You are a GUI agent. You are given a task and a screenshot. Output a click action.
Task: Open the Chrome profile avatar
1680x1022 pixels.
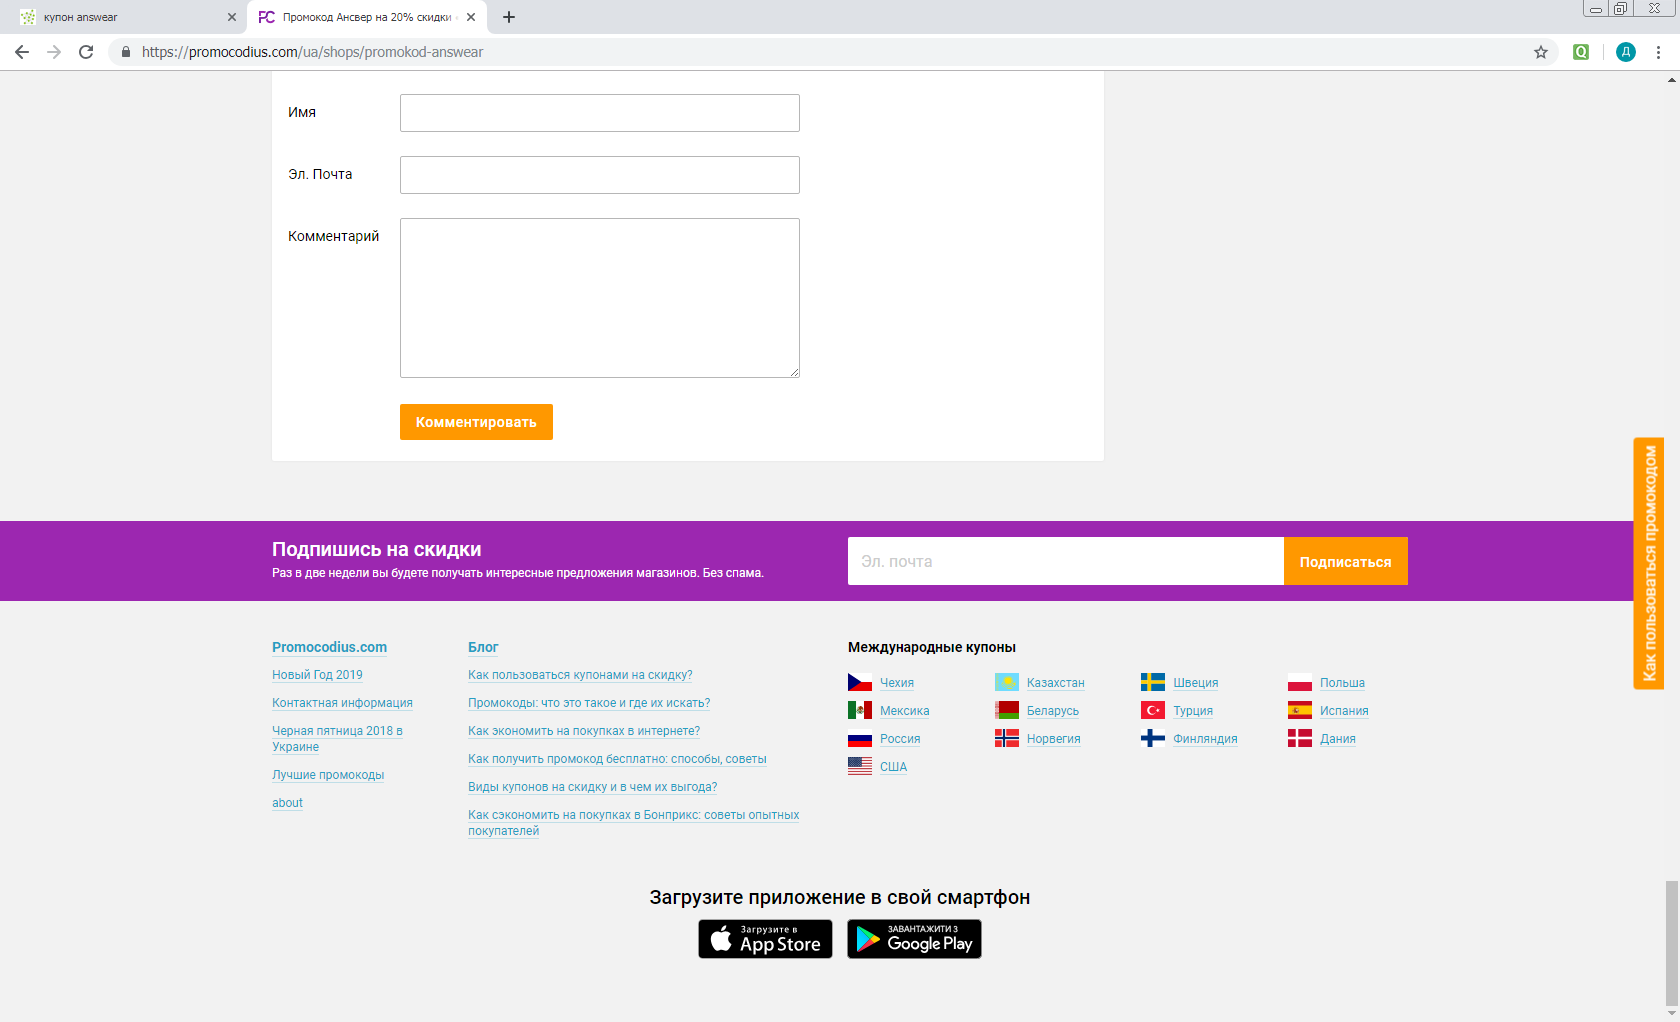[x=1626, y=52]
